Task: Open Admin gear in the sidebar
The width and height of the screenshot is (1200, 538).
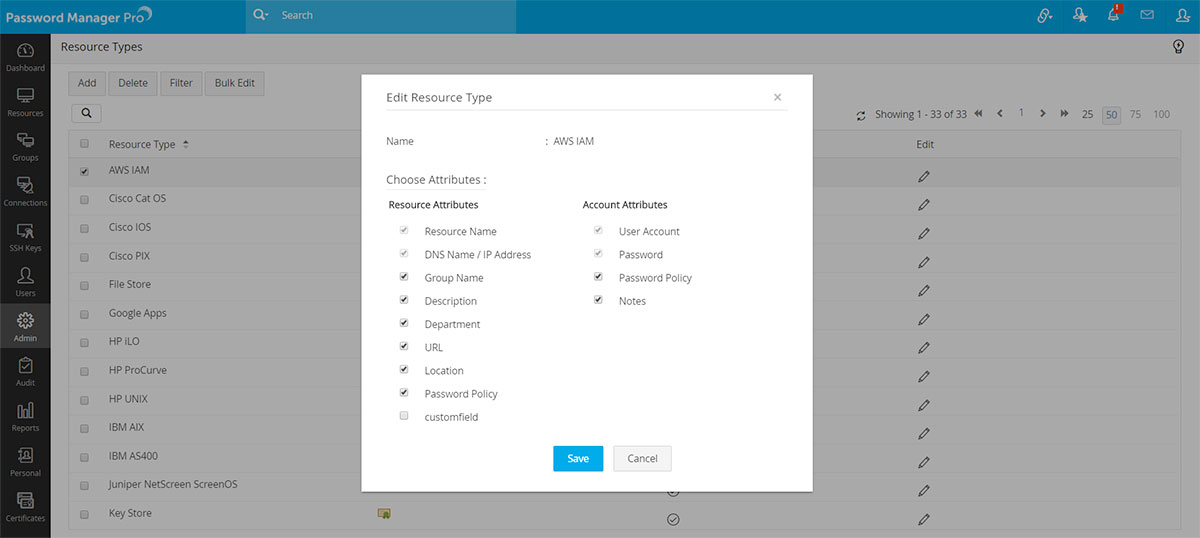Action: (25, 327)
